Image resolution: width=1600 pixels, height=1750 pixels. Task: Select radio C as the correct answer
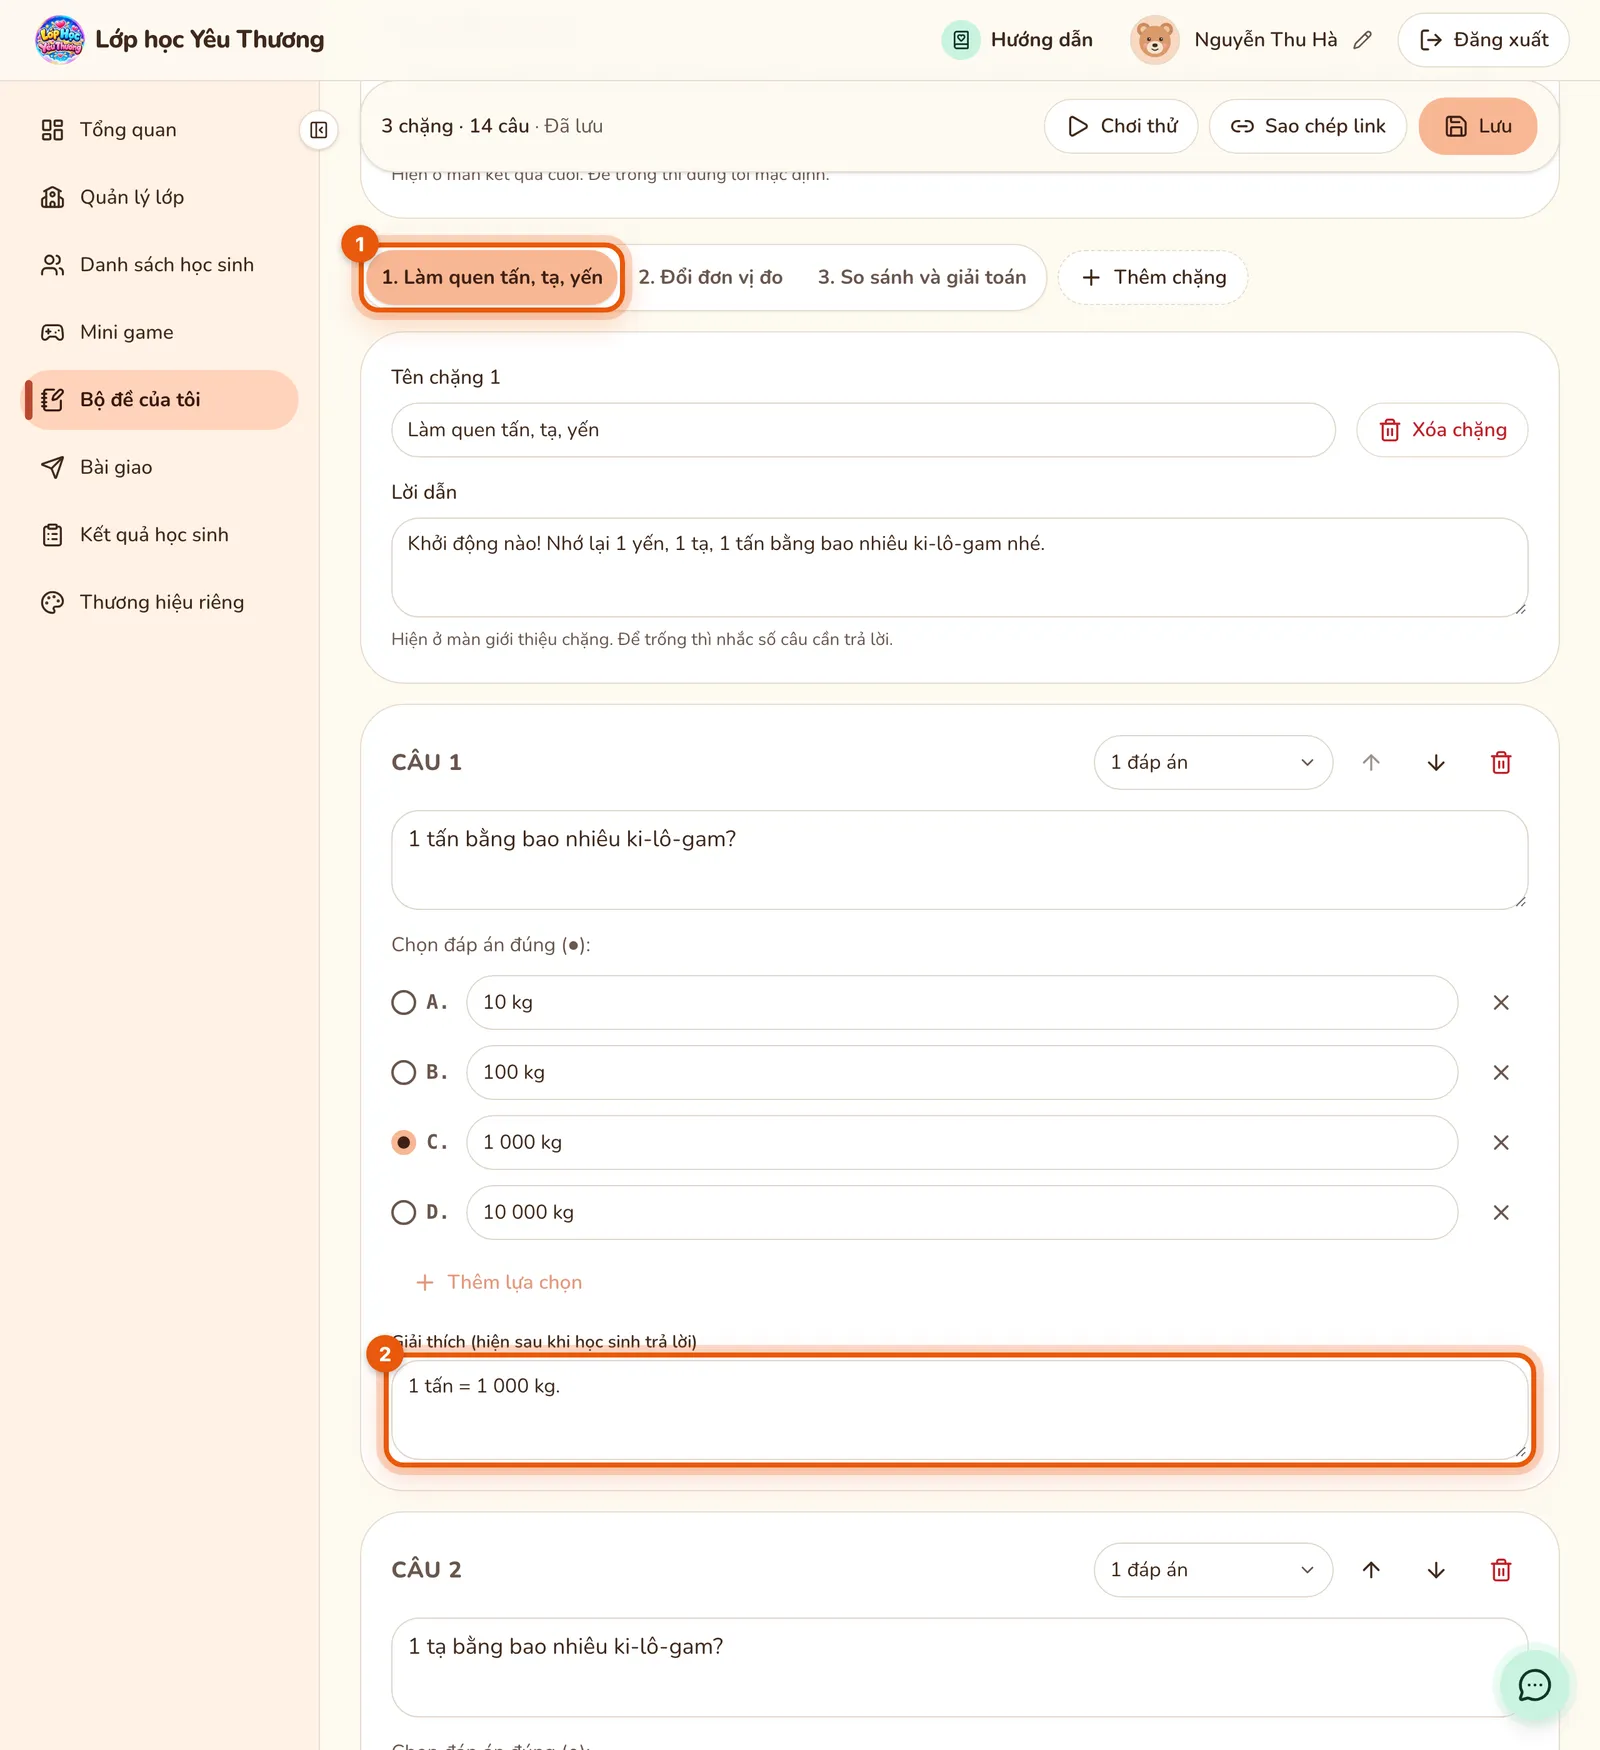(403, 1142)
